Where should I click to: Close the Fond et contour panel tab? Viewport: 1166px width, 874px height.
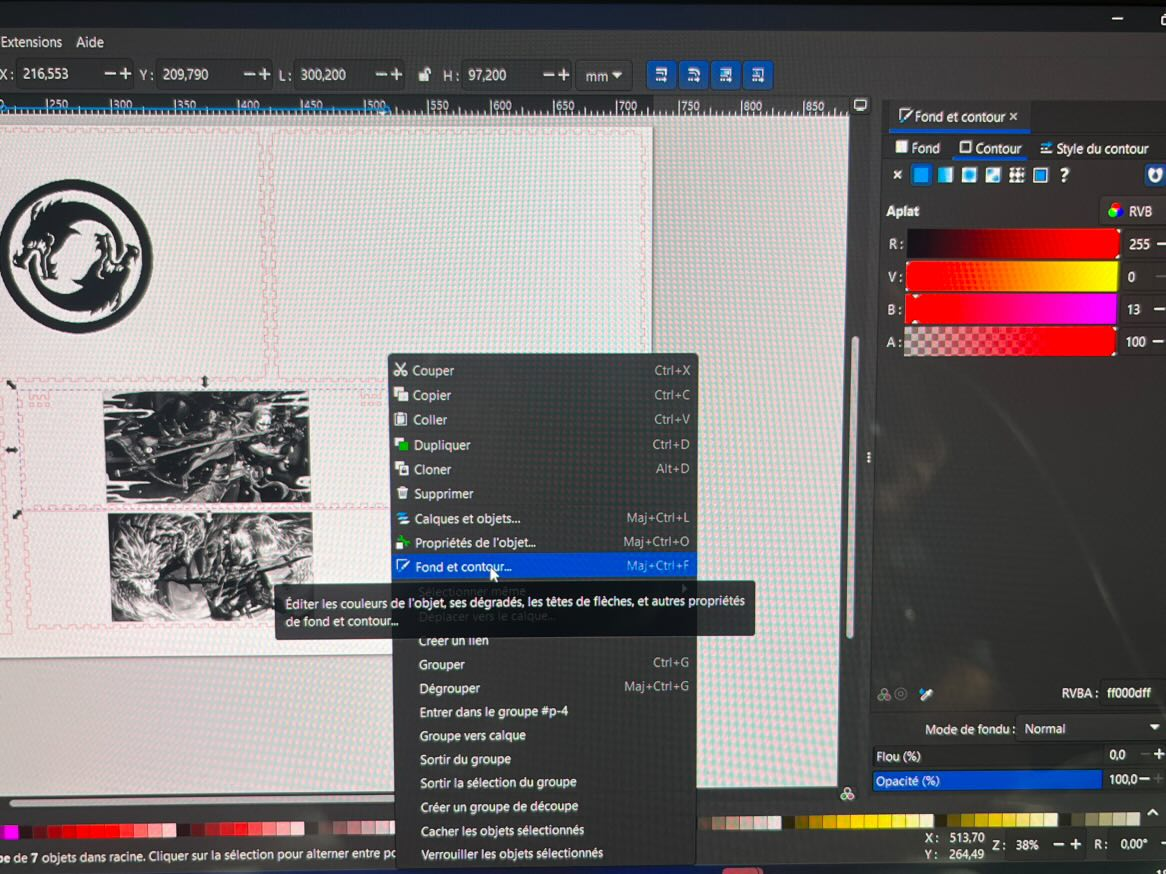point(1014,117)
